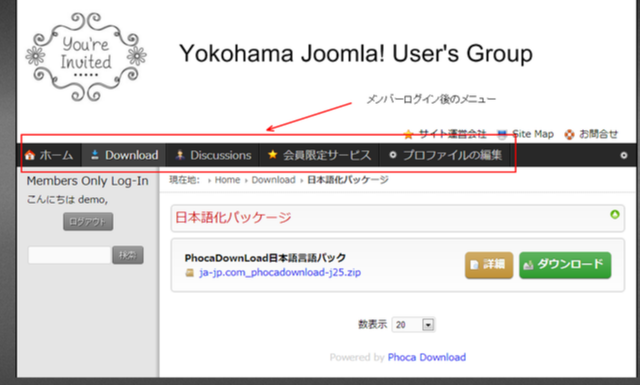Click the download icon beside Download menu
Screen dimensions: 640x385
point(95,155)
